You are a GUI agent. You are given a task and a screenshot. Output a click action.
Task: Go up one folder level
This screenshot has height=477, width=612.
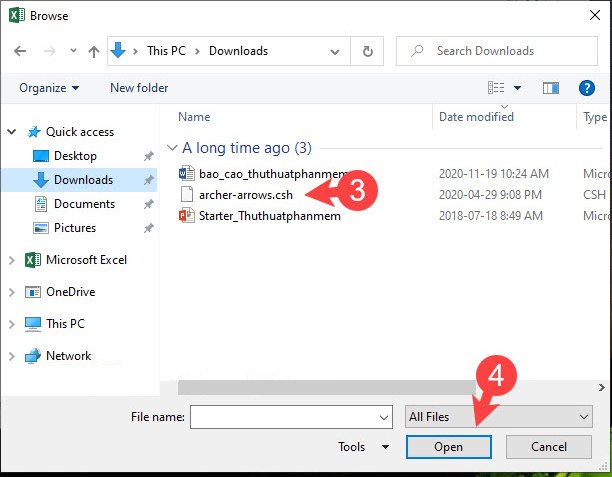[x=94, y=51]
